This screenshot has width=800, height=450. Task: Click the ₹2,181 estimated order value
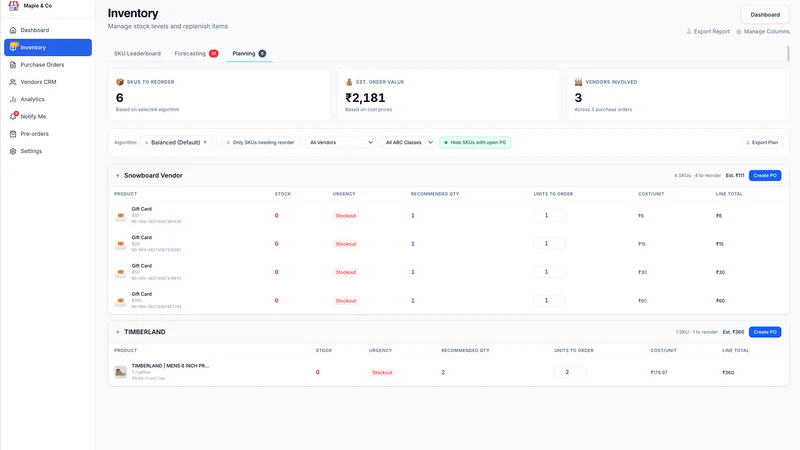(x=365, y=97)
